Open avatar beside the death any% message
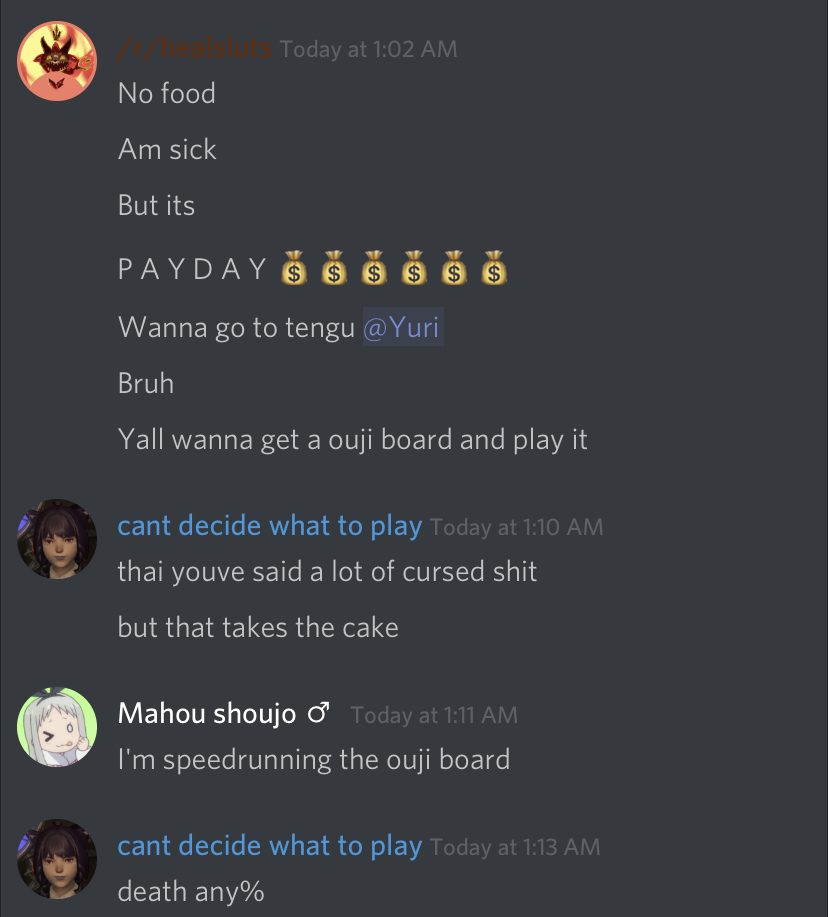 57,859
